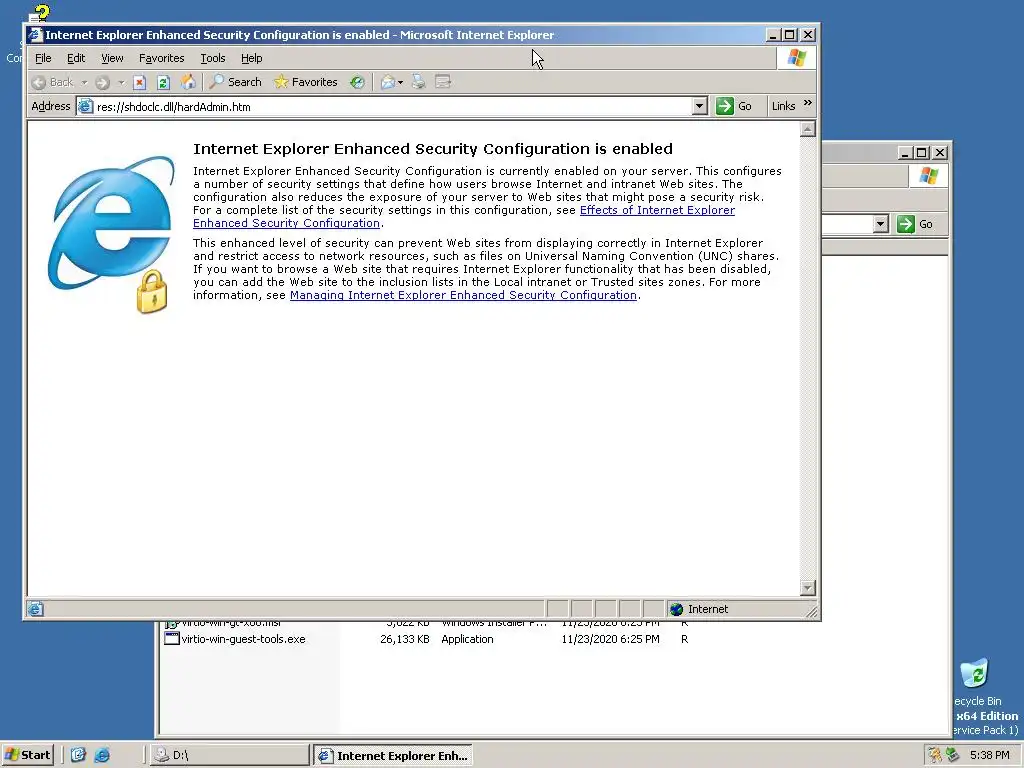
Task: Click Go button in the background window
Action: (x=915, y=224)
